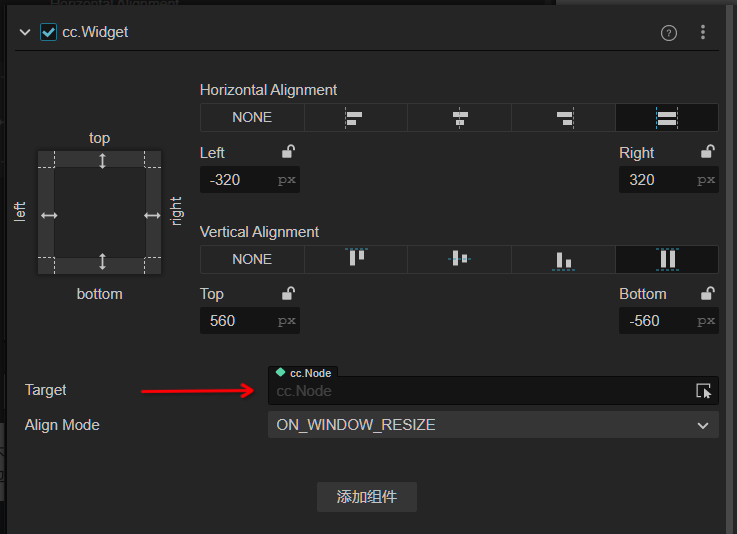This screenshot has width=737, height=534.
Task: Set Vertical Alignment to NONE
Action: [x=252, y=259]
